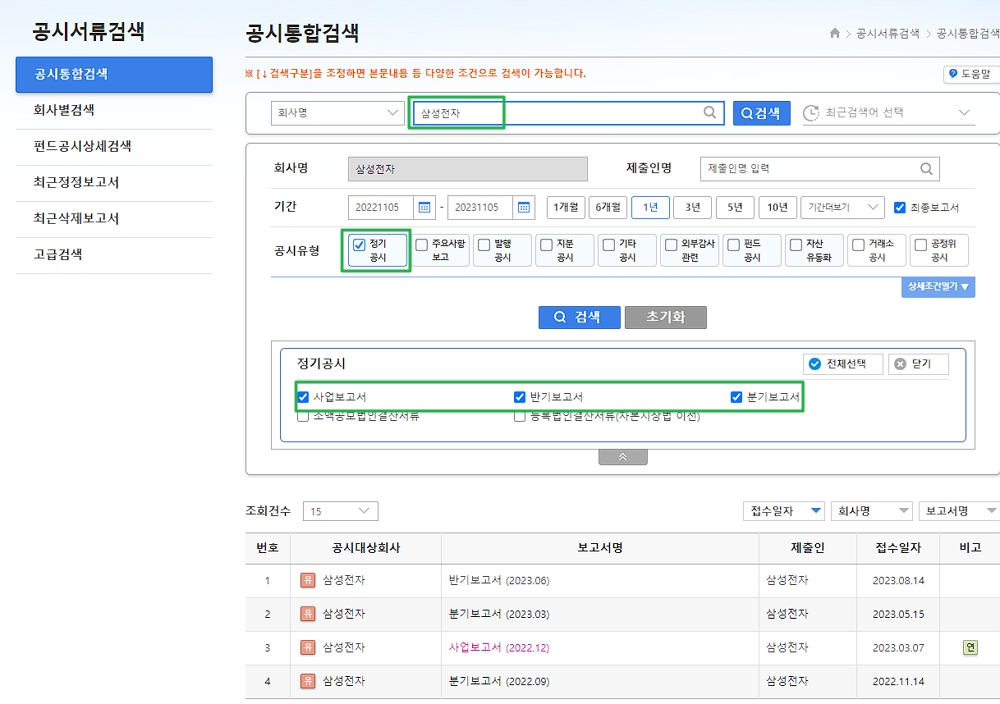This screenshot has width=1000, height=704.
Task: Open 도움말 help button
Action: tap(970, 74)
